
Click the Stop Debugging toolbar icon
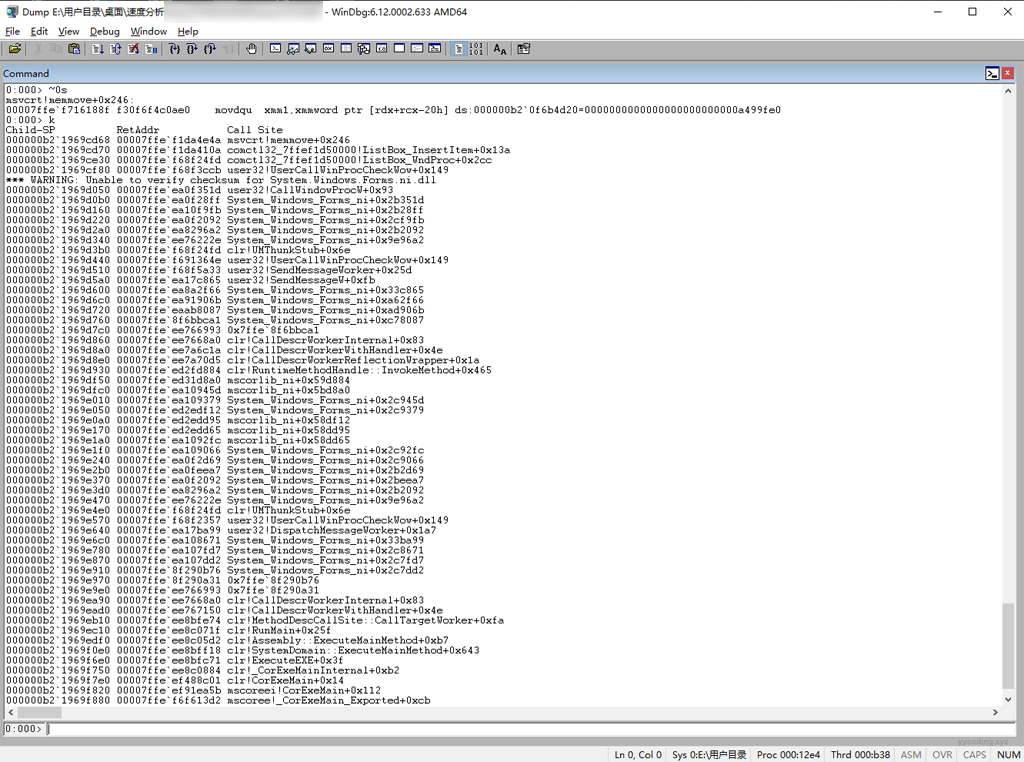[x=133, y=49]
